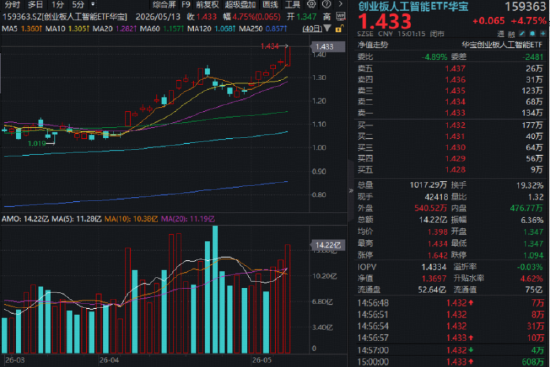Click the MA120 indicator label

pyautogui.click(x=199, y=28)
